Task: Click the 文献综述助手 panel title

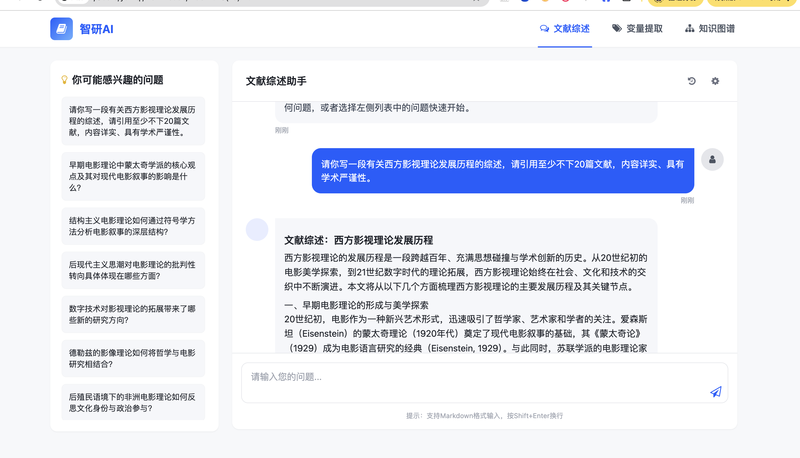Action: [x=276, y=81]
